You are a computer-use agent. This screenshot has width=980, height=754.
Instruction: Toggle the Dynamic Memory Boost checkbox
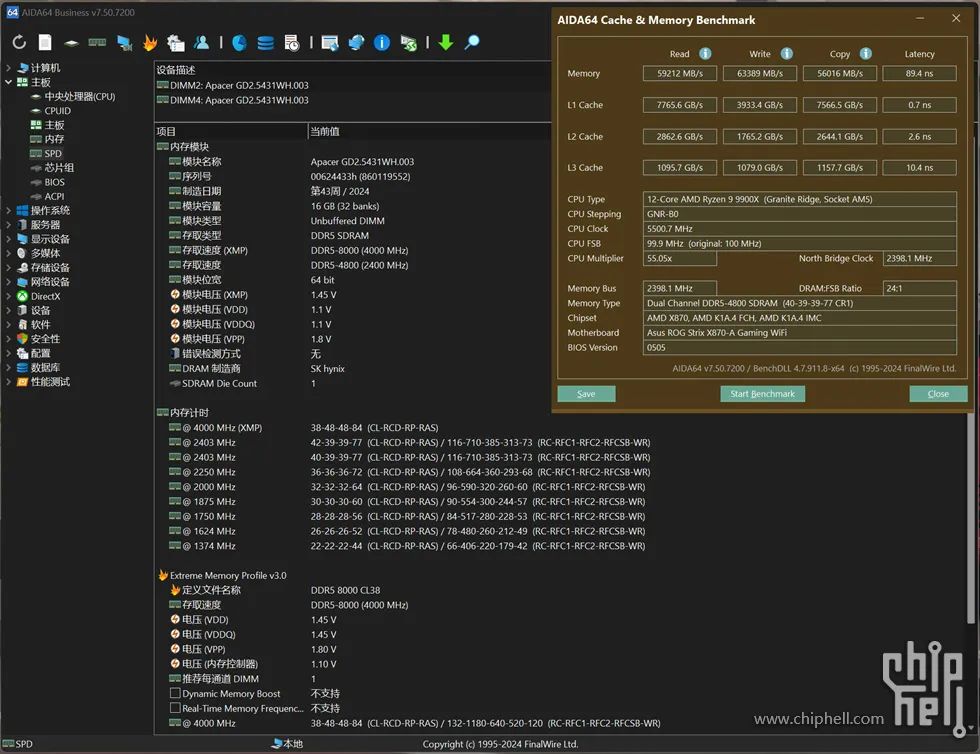tap(175, 693)
